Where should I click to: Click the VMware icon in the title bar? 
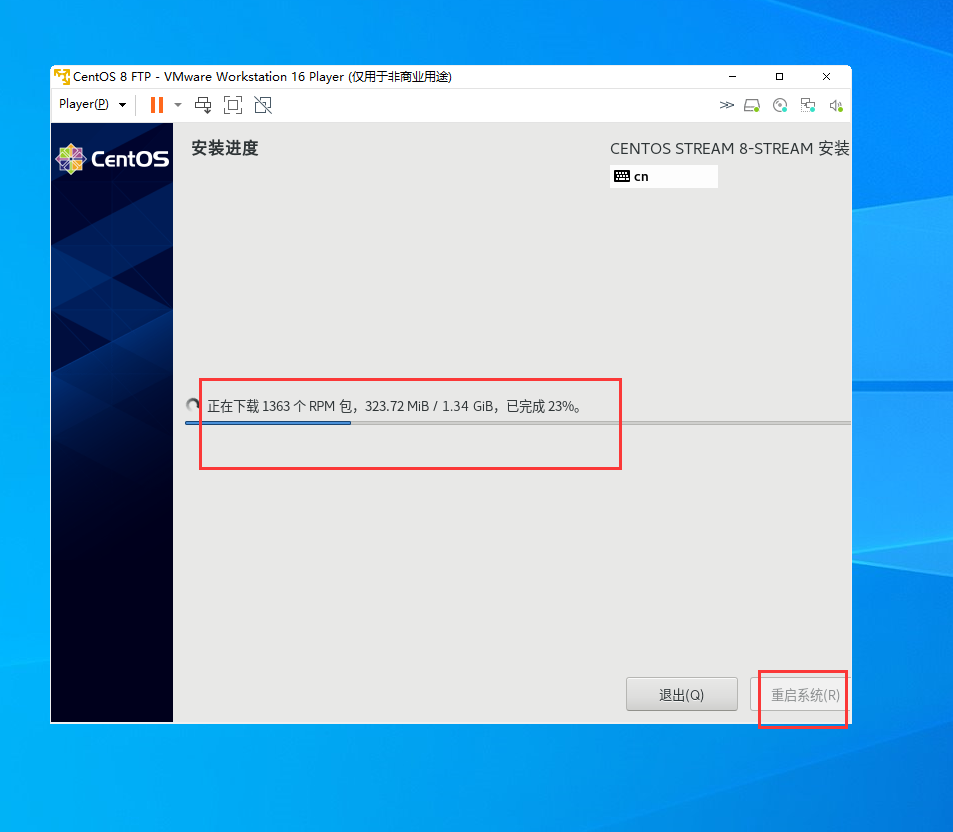[x=62, y=77]
